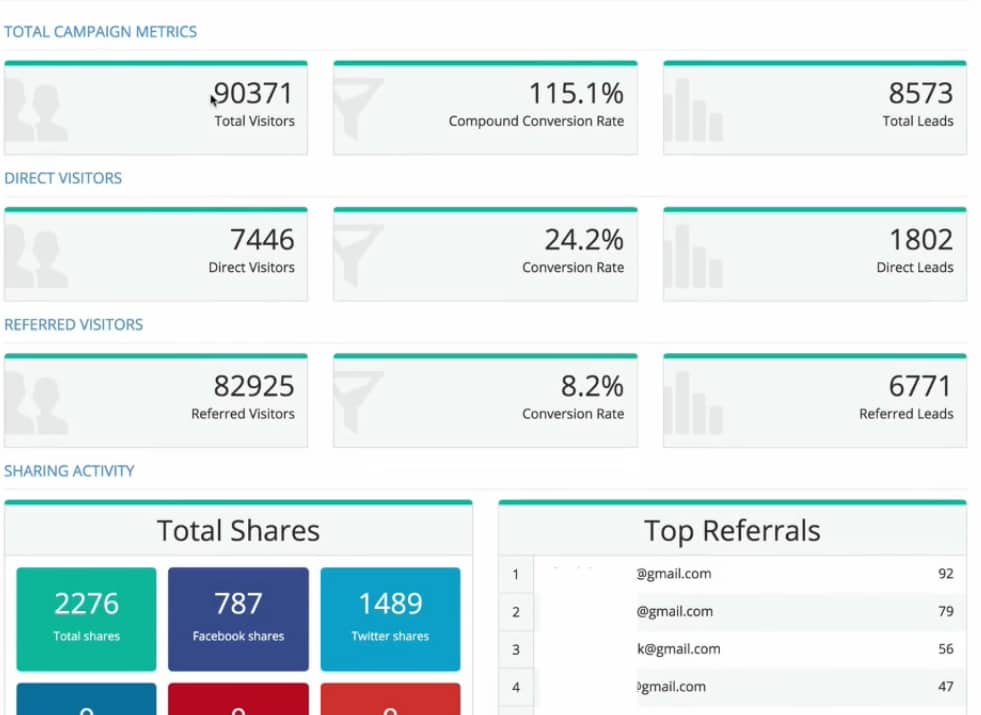Click the Direct Leads label
This screenshot has height=715, width=981.
915,268
